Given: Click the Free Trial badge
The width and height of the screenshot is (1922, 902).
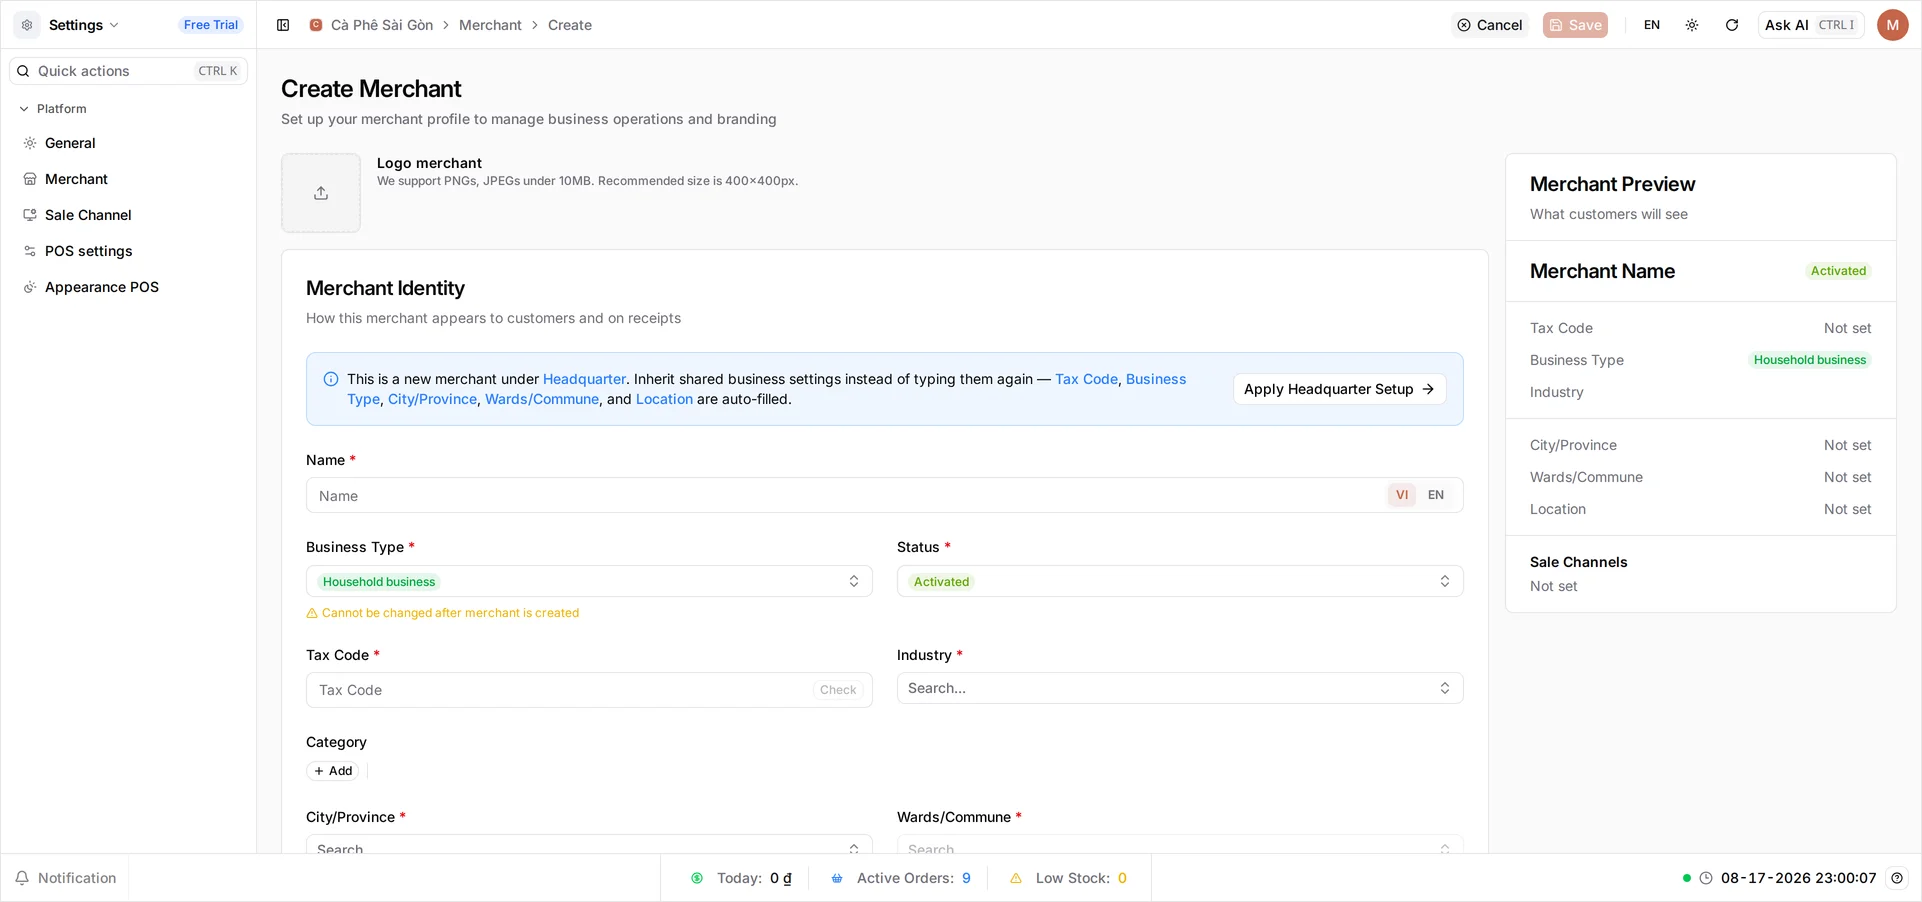Looking at the screenshot, I should pos(211,25).
